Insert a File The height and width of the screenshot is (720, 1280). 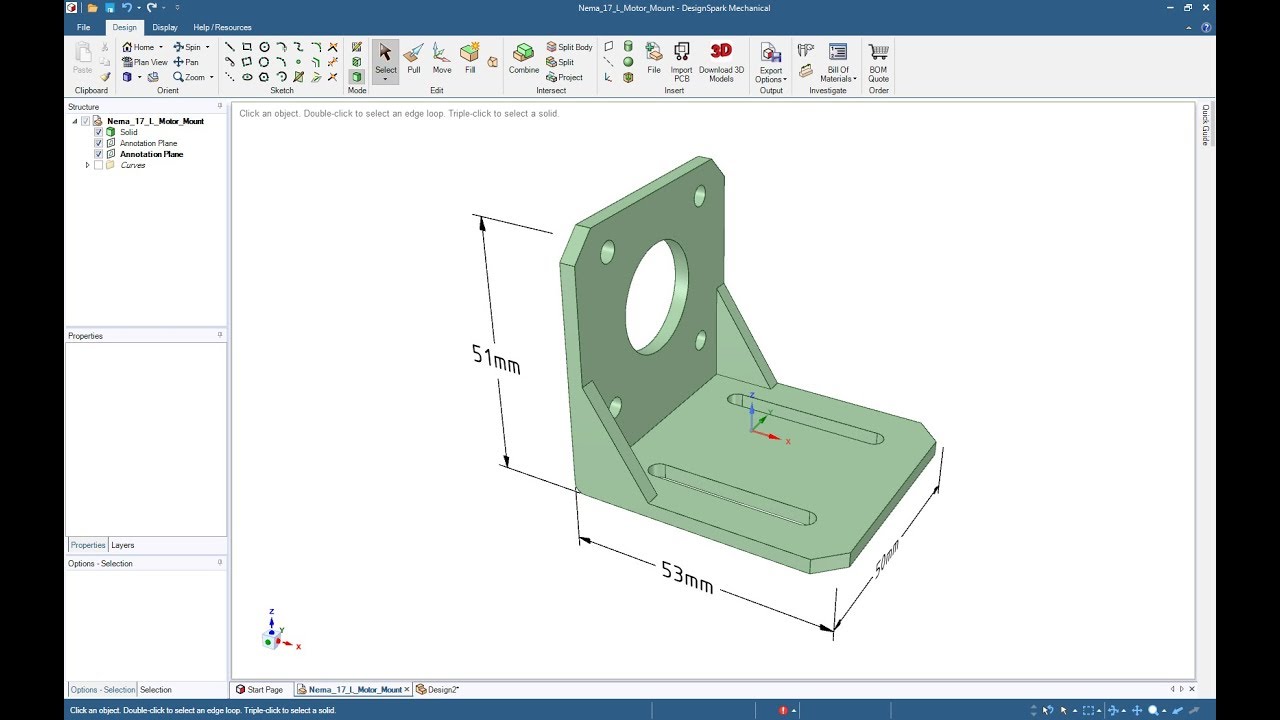(654, 59)
